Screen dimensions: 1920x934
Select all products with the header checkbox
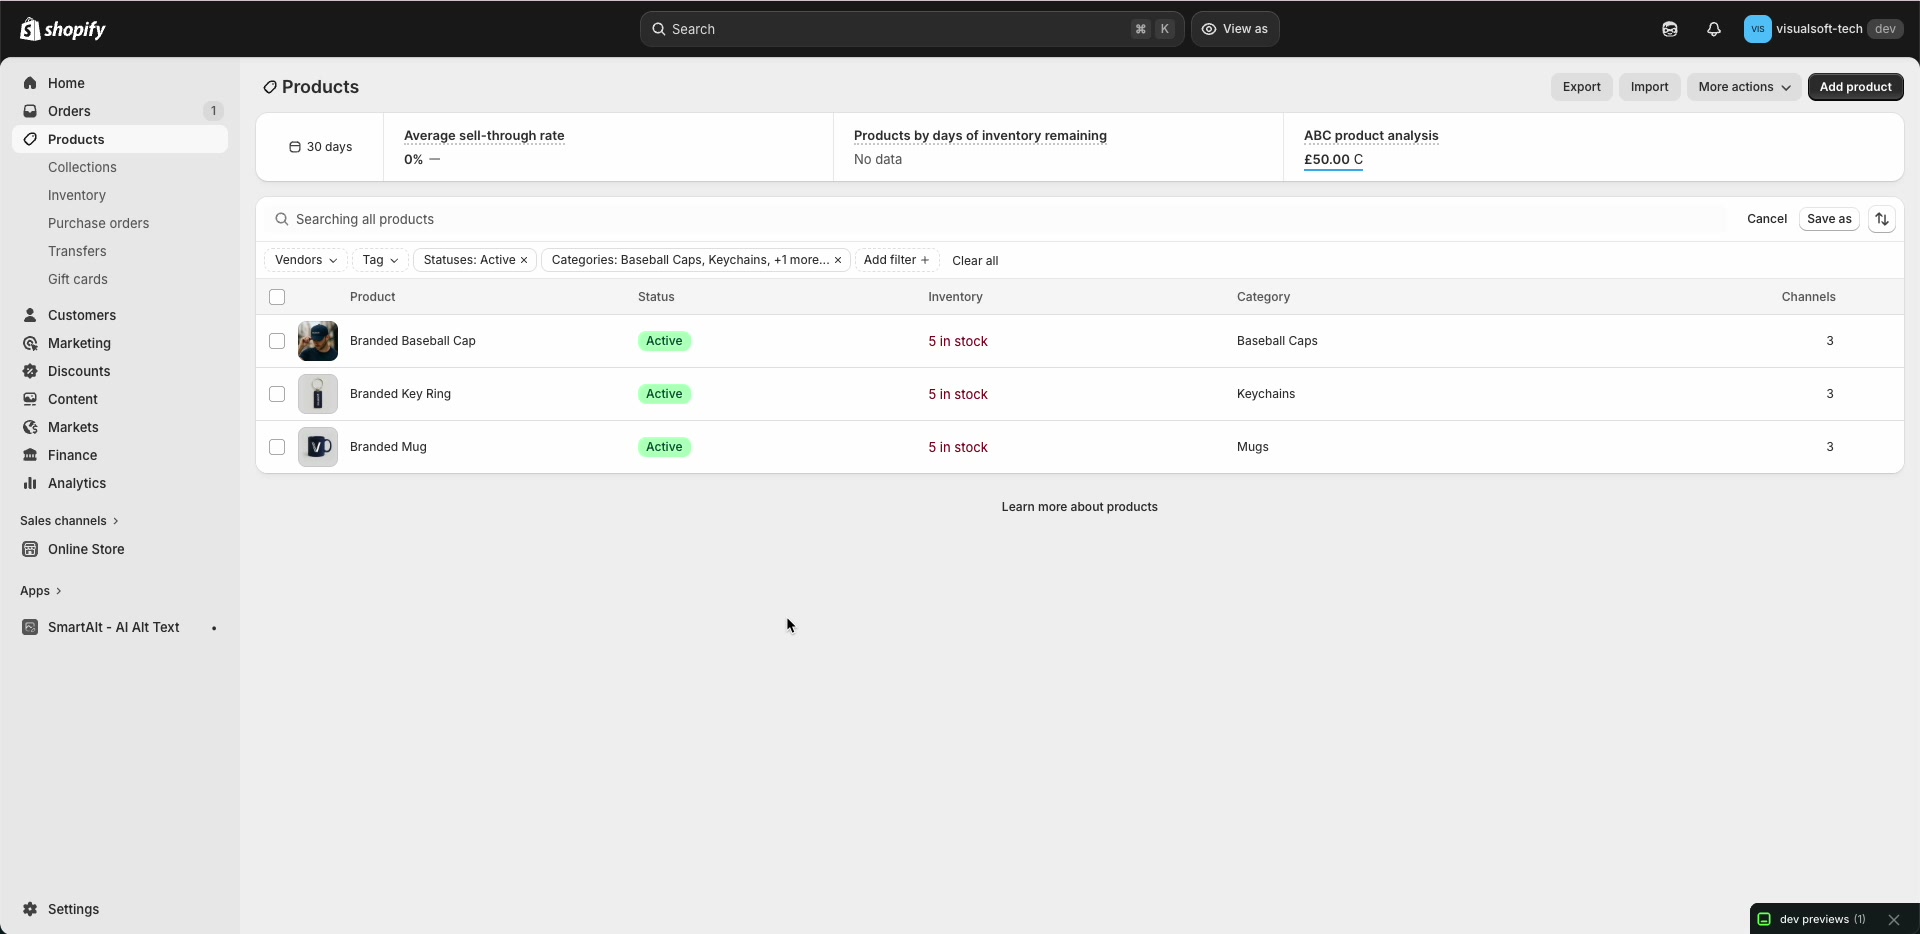[277, 297]
